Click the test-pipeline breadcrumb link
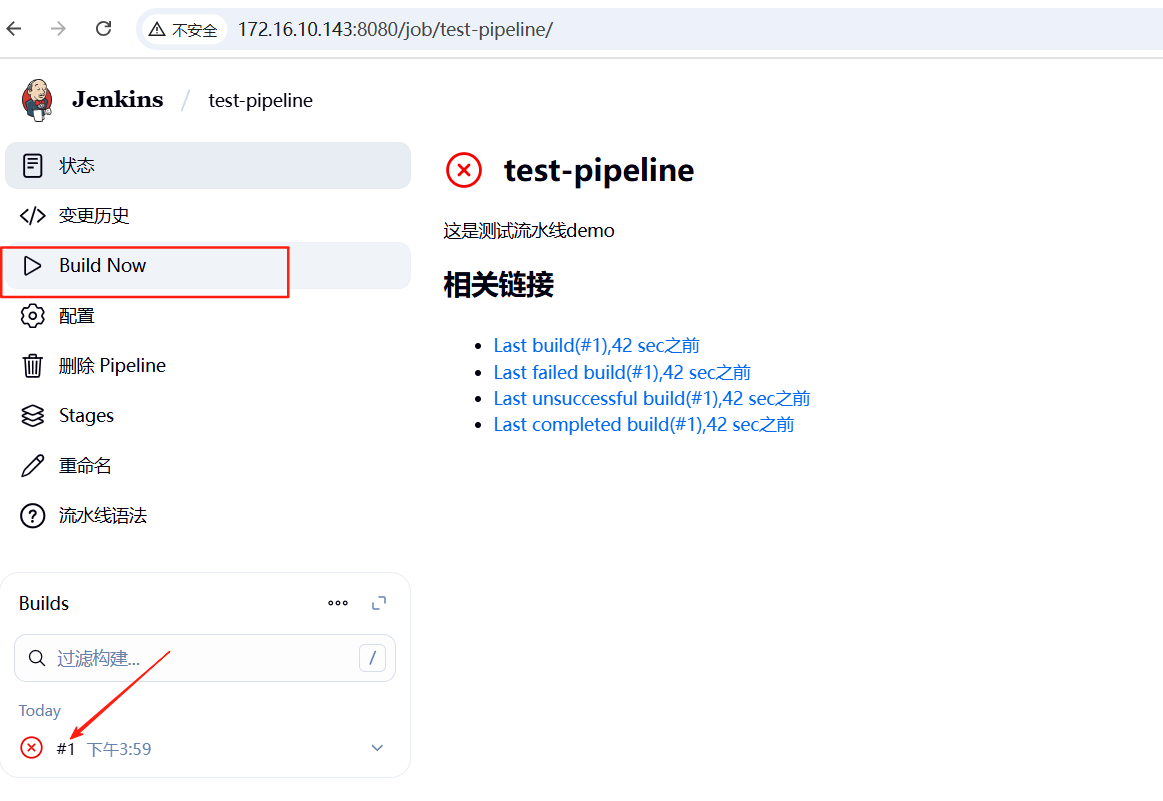 [x=260, y=100]
